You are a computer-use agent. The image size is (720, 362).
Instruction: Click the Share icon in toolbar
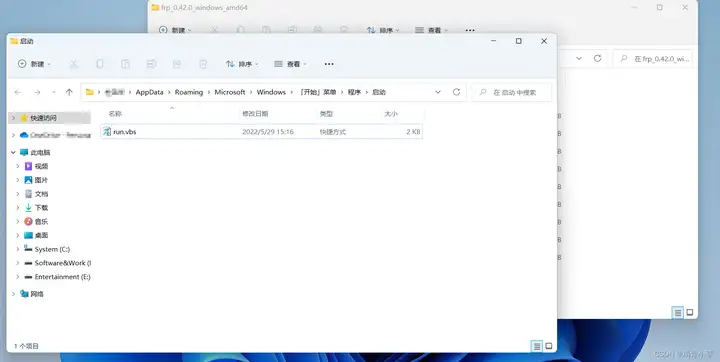[177, 64]
